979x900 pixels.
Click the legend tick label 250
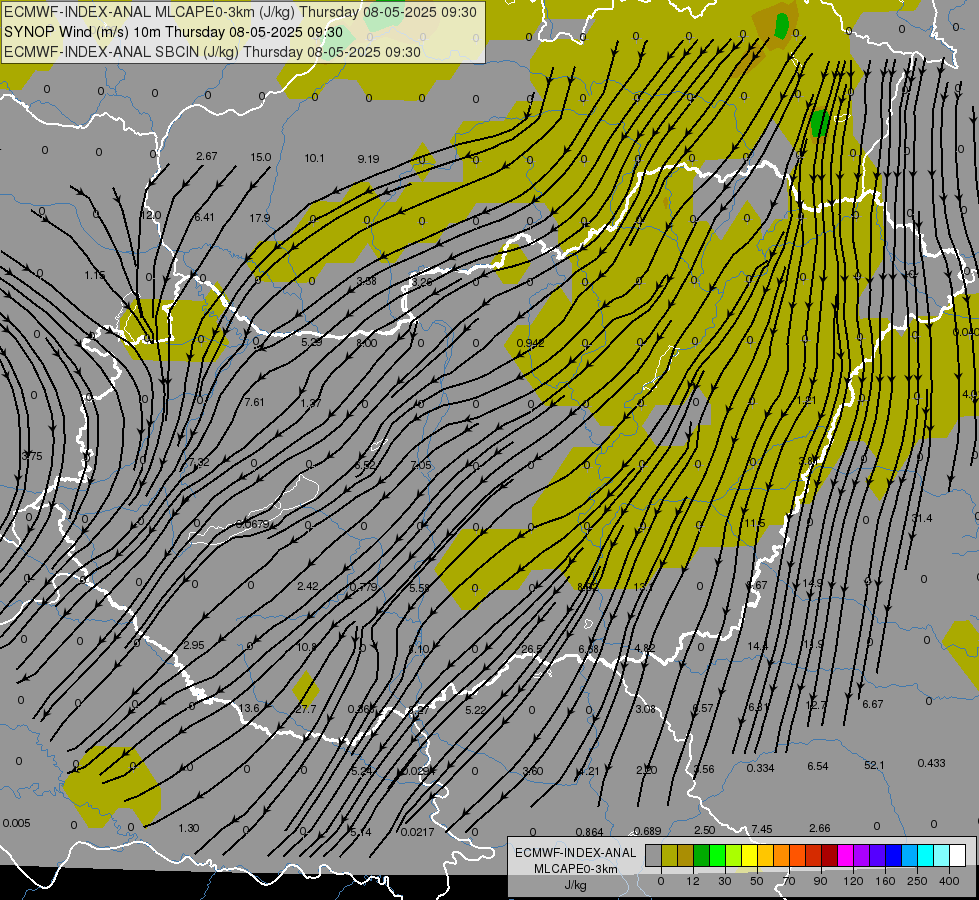click(917, 881)
